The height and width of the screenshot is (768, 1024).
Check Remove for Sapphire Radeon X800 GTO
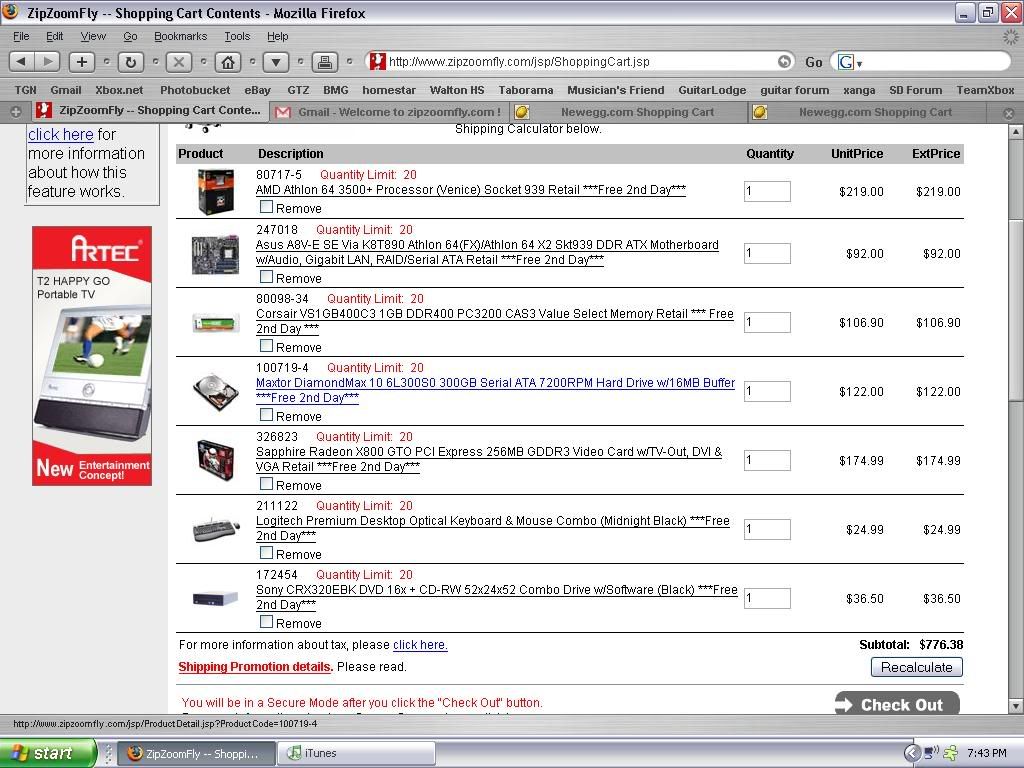(266, 484)
